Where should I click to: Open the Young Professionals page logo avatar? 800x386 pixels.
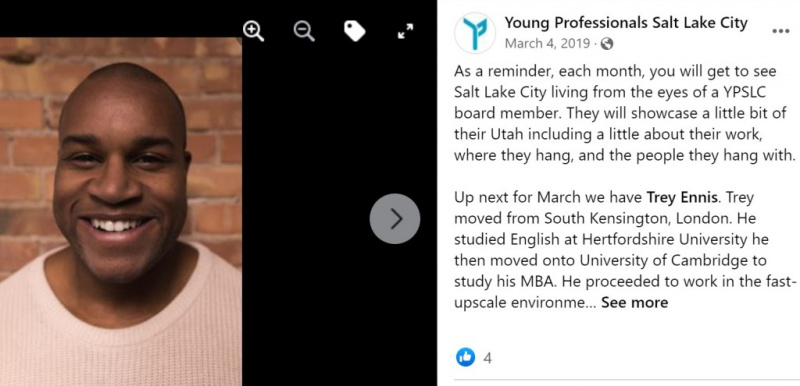475,33
